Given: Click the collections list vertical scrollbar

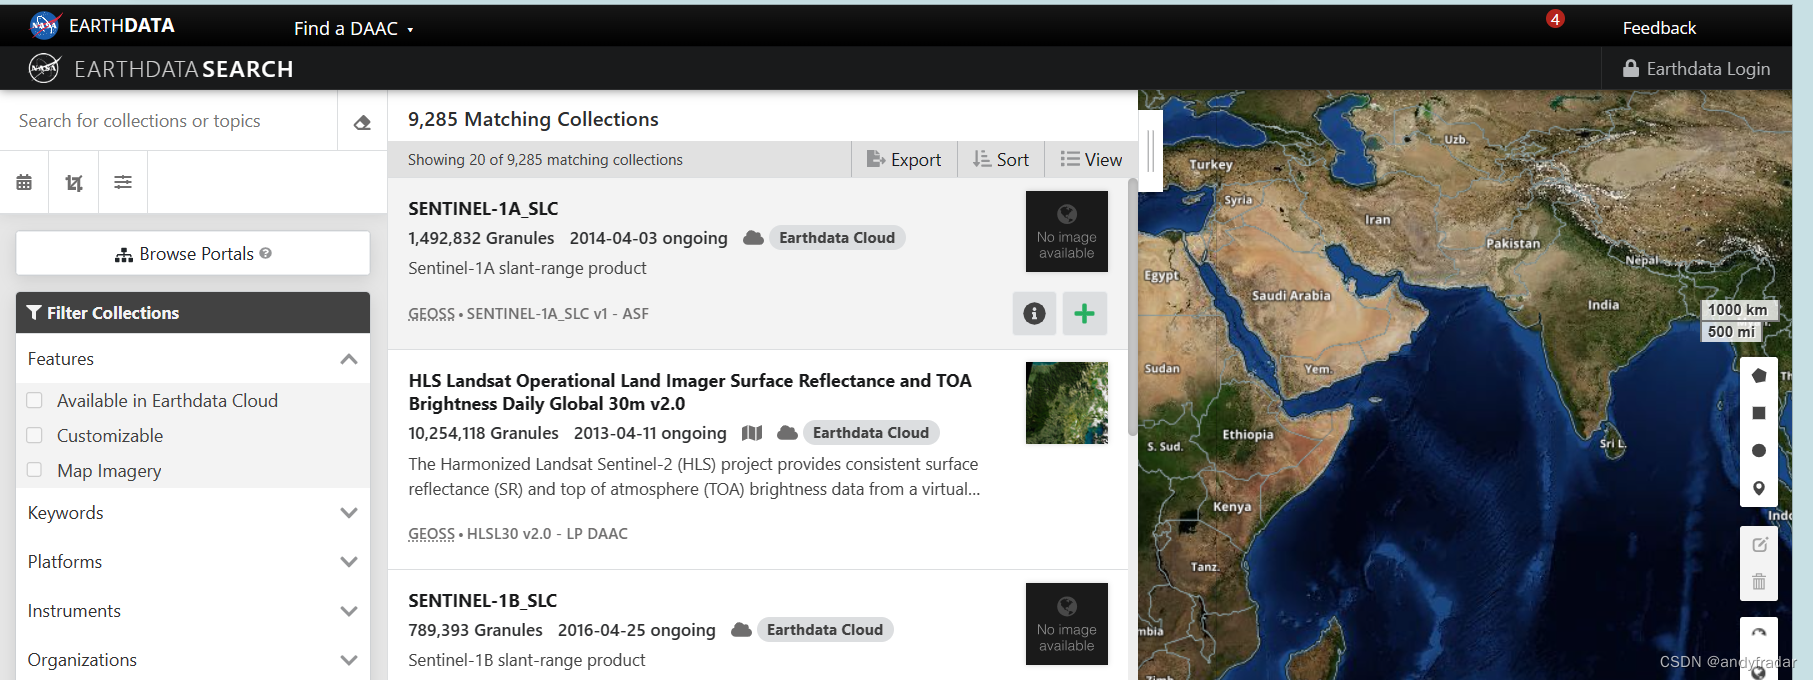Looking at the screenshot, I should click(1133, 307).
